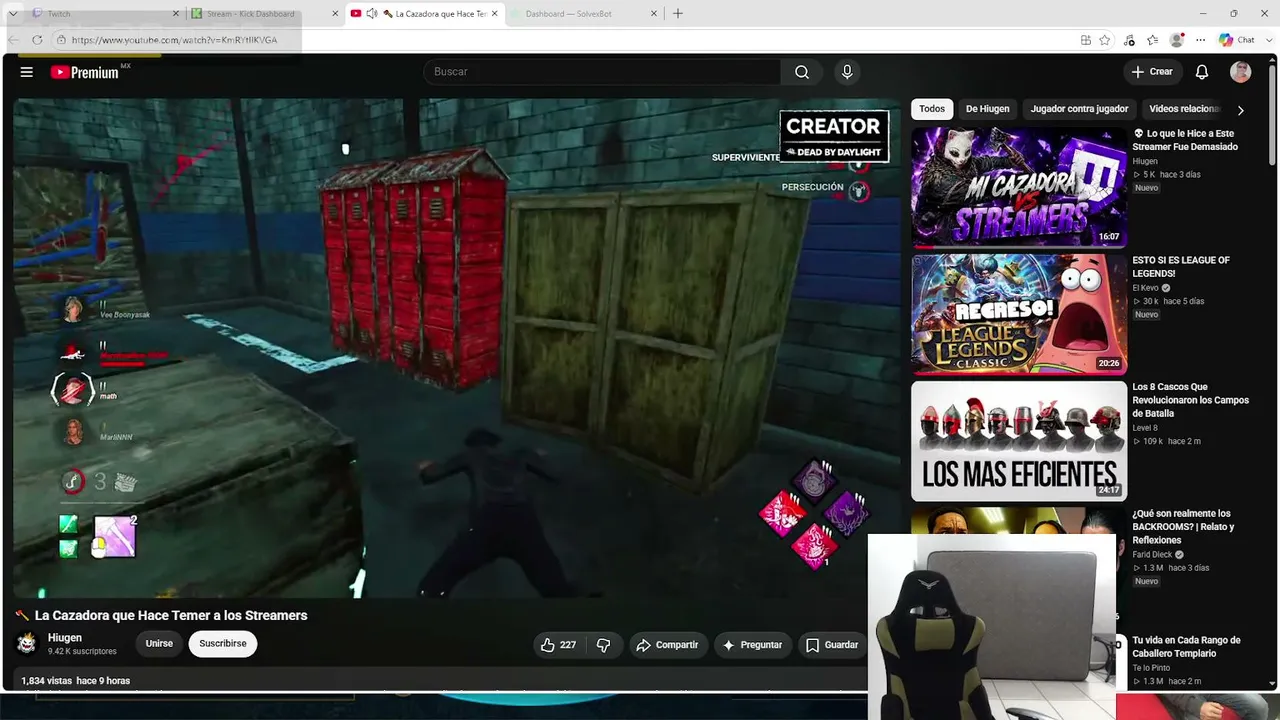1280x720 pixels.
Task: Click the Te lo Pinto channel name
Action: (1149, 668)
